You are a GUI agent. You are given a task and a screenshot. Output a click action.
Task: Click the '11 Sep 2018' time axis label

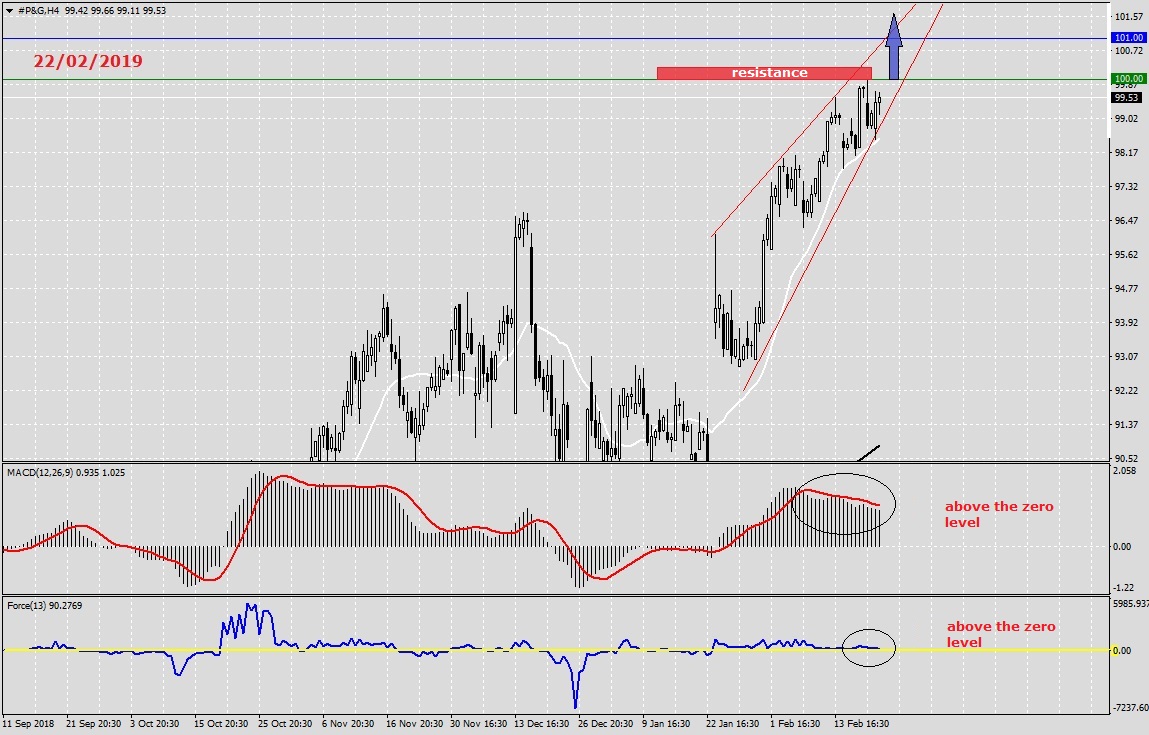tap(30, 723)
